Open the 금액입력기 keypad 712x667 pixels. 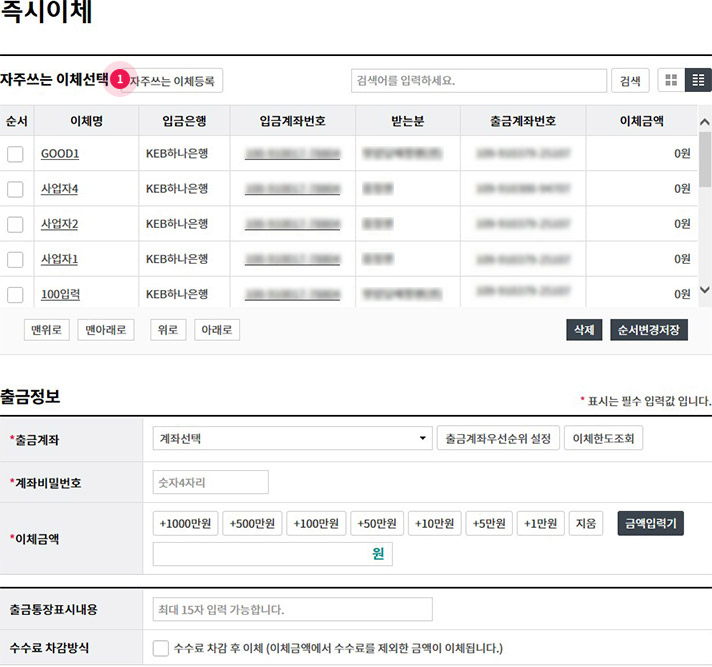[x=650, y=523]
